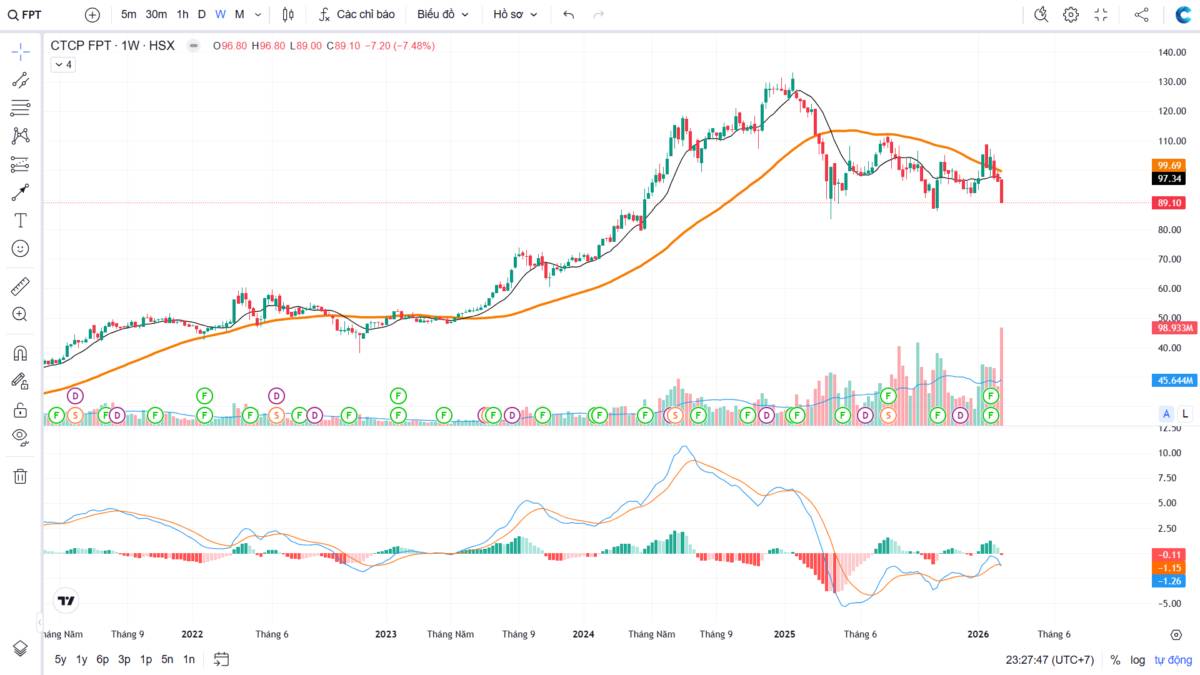Click the trash remove drawings icon
The height and width of the screenshot is (675, 1200).
click(20, 476)
